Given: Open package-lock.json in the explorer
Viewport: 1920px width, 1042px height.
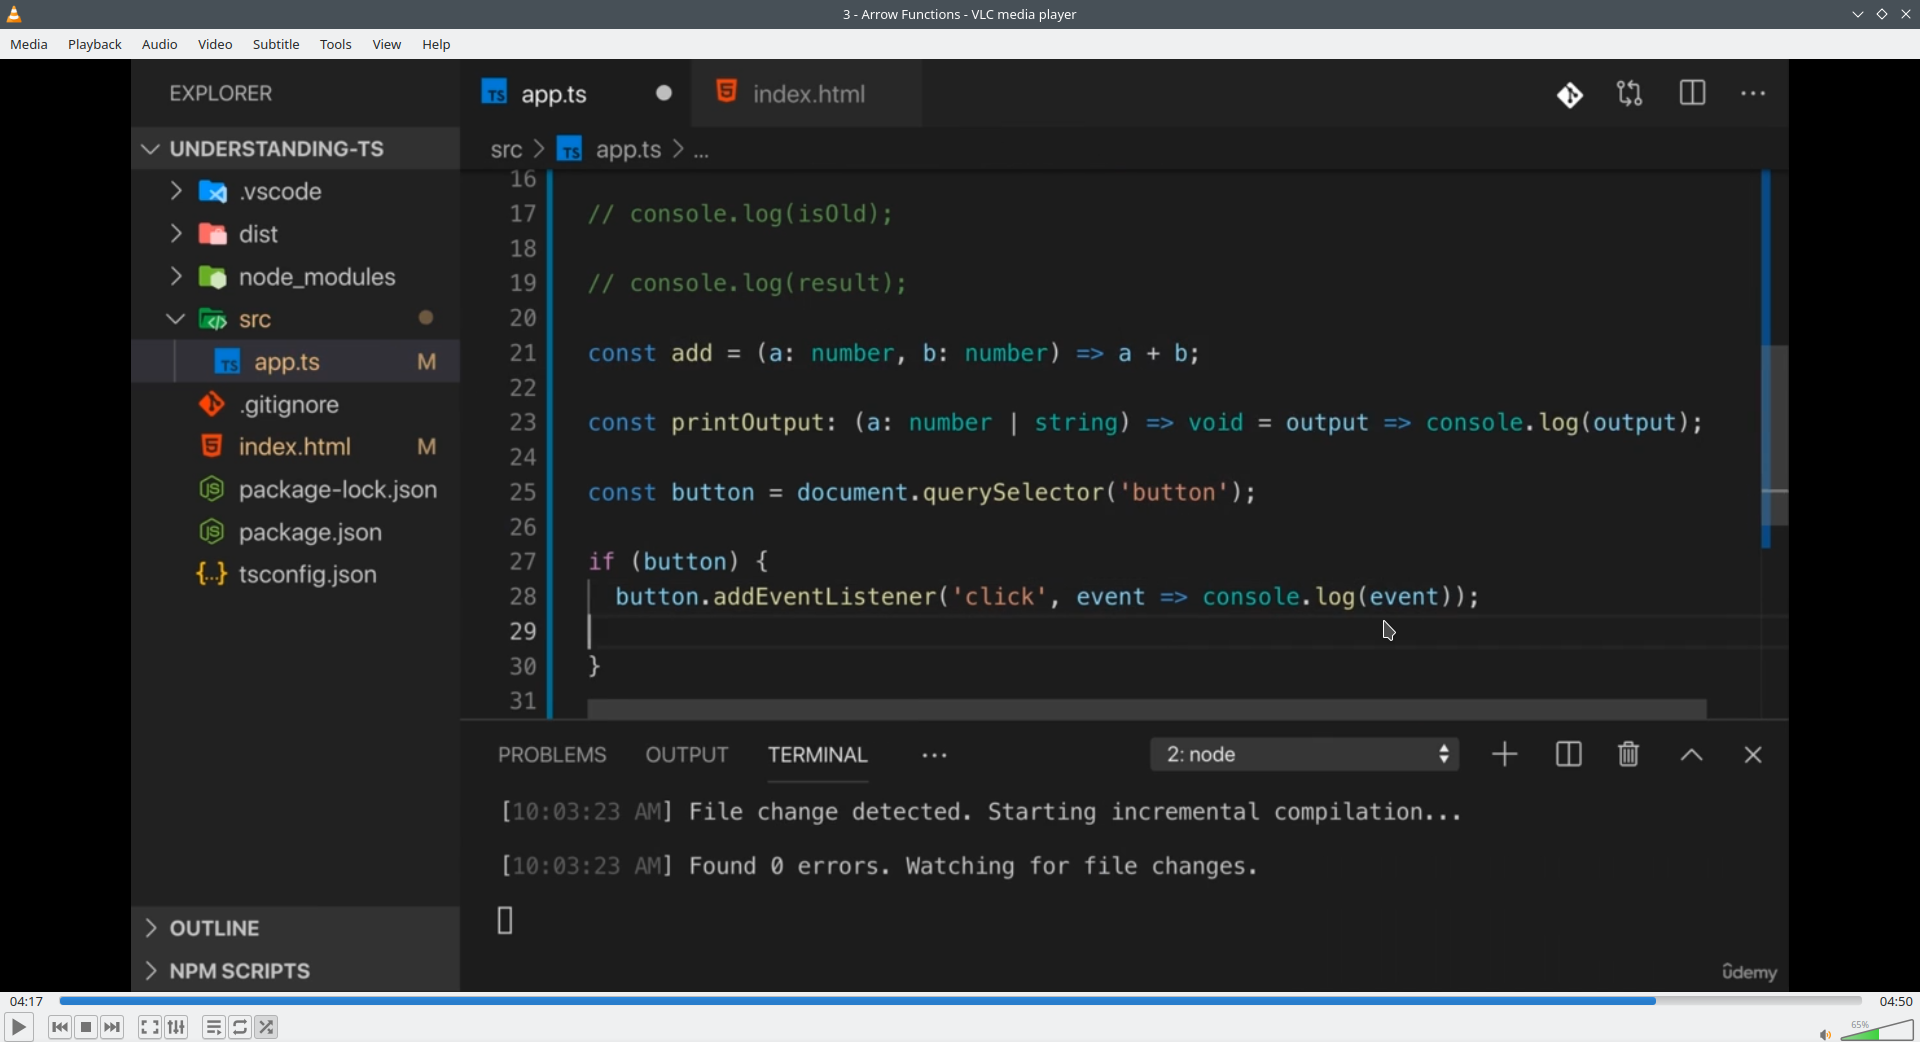Looking at the screenshot, I should click(295, 490).
